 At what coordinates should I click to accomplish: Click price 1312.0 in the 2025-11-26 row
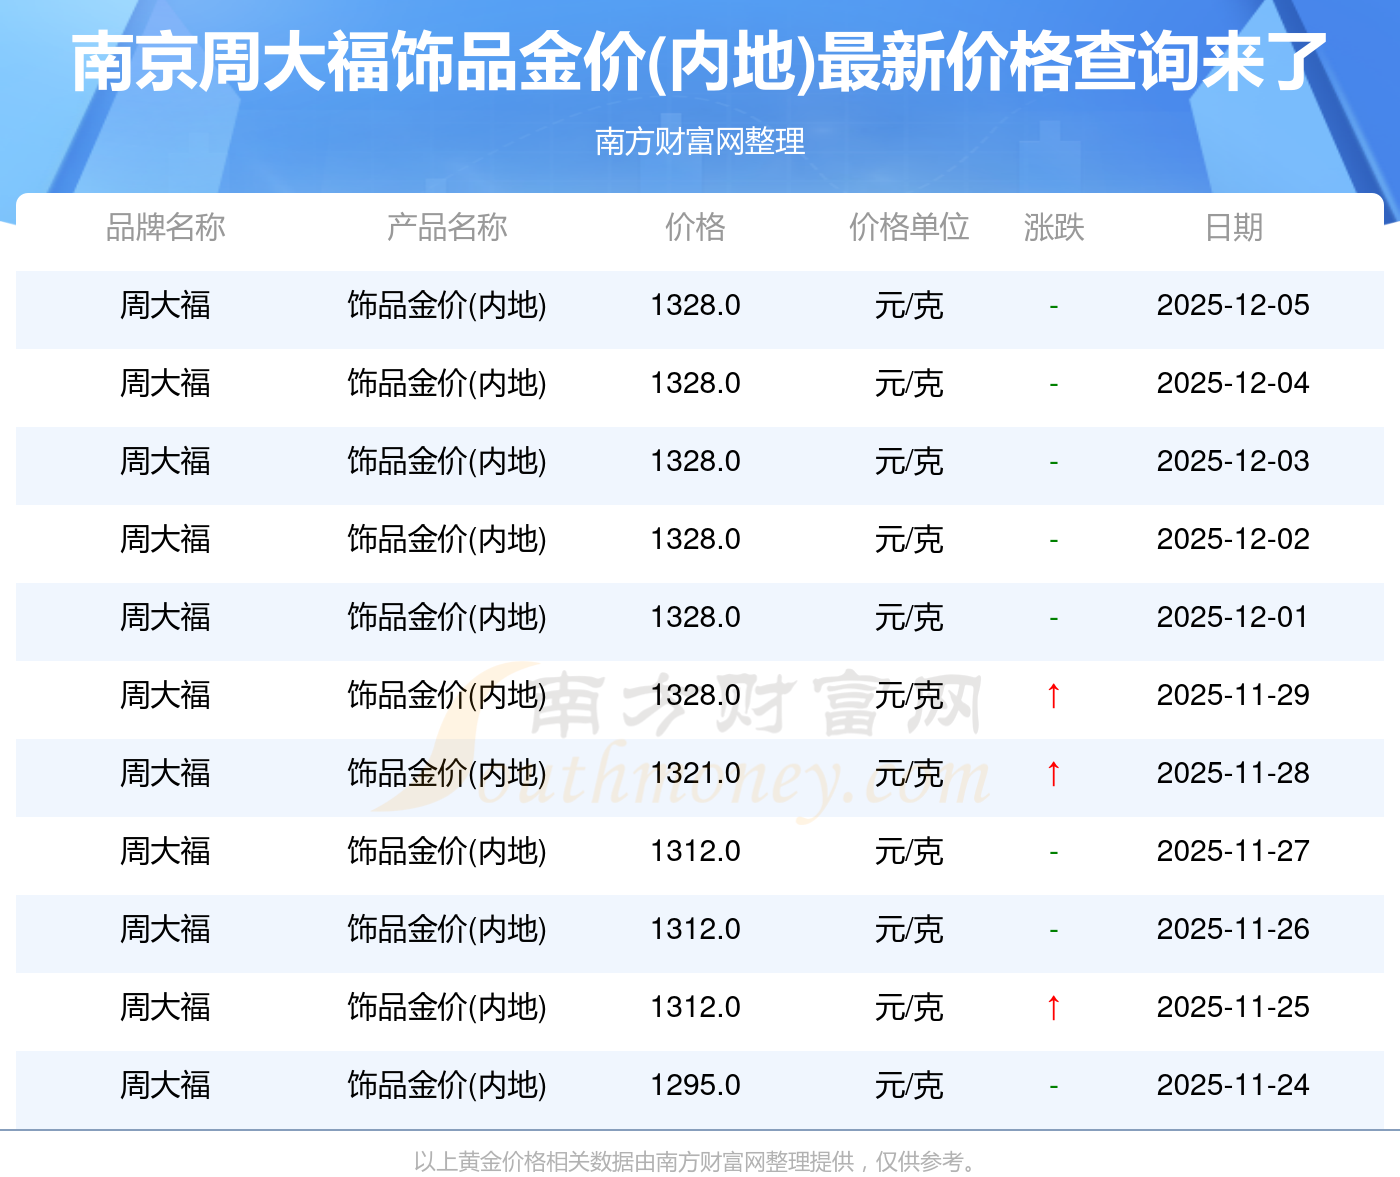coord(695,929)
